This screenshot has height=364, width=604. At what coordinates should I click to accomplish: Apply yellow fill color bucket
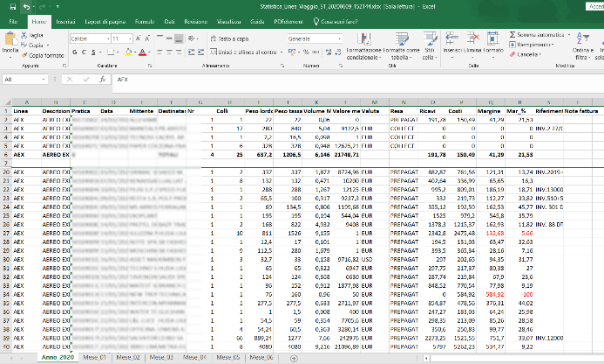(x=128, y=52)
